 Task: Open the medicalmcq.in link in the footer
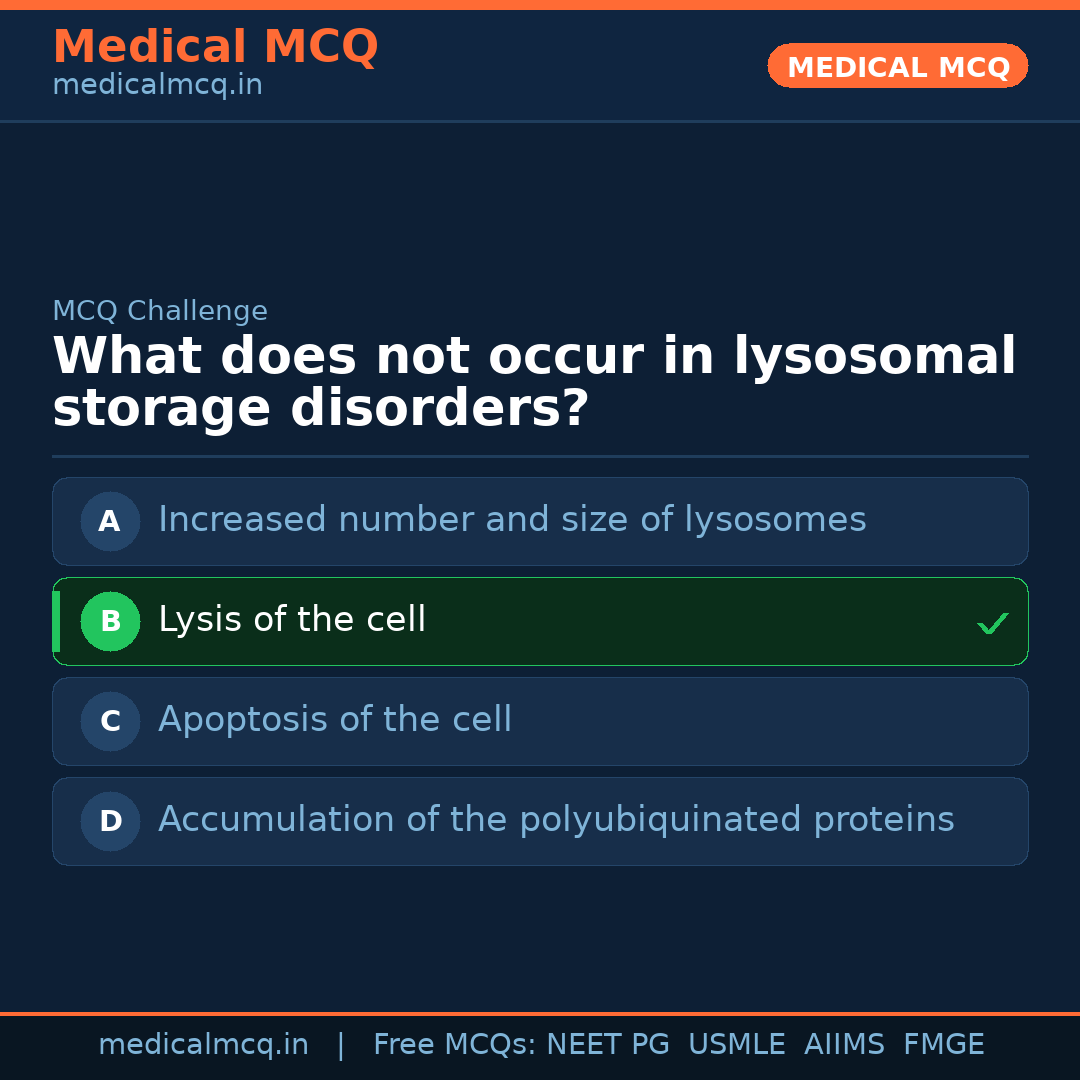pos(203,1045)
